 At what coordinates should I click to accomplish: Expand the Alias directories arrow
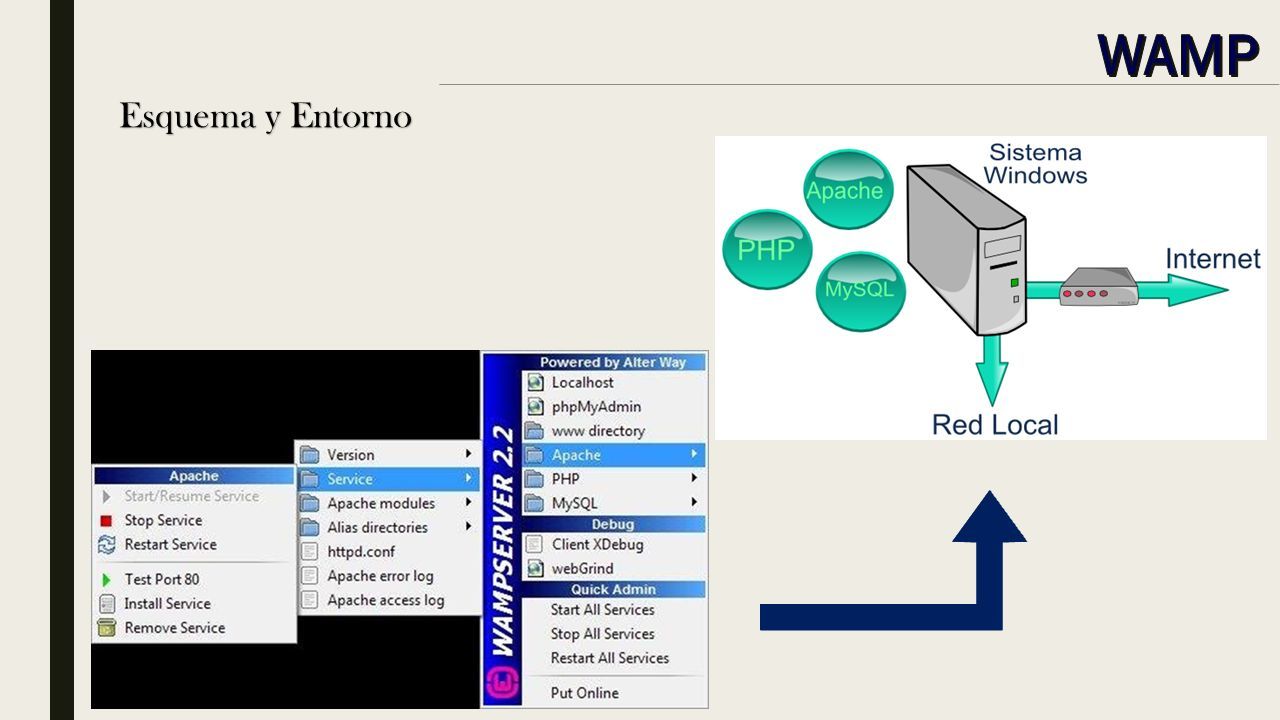[x=468, y=526]
